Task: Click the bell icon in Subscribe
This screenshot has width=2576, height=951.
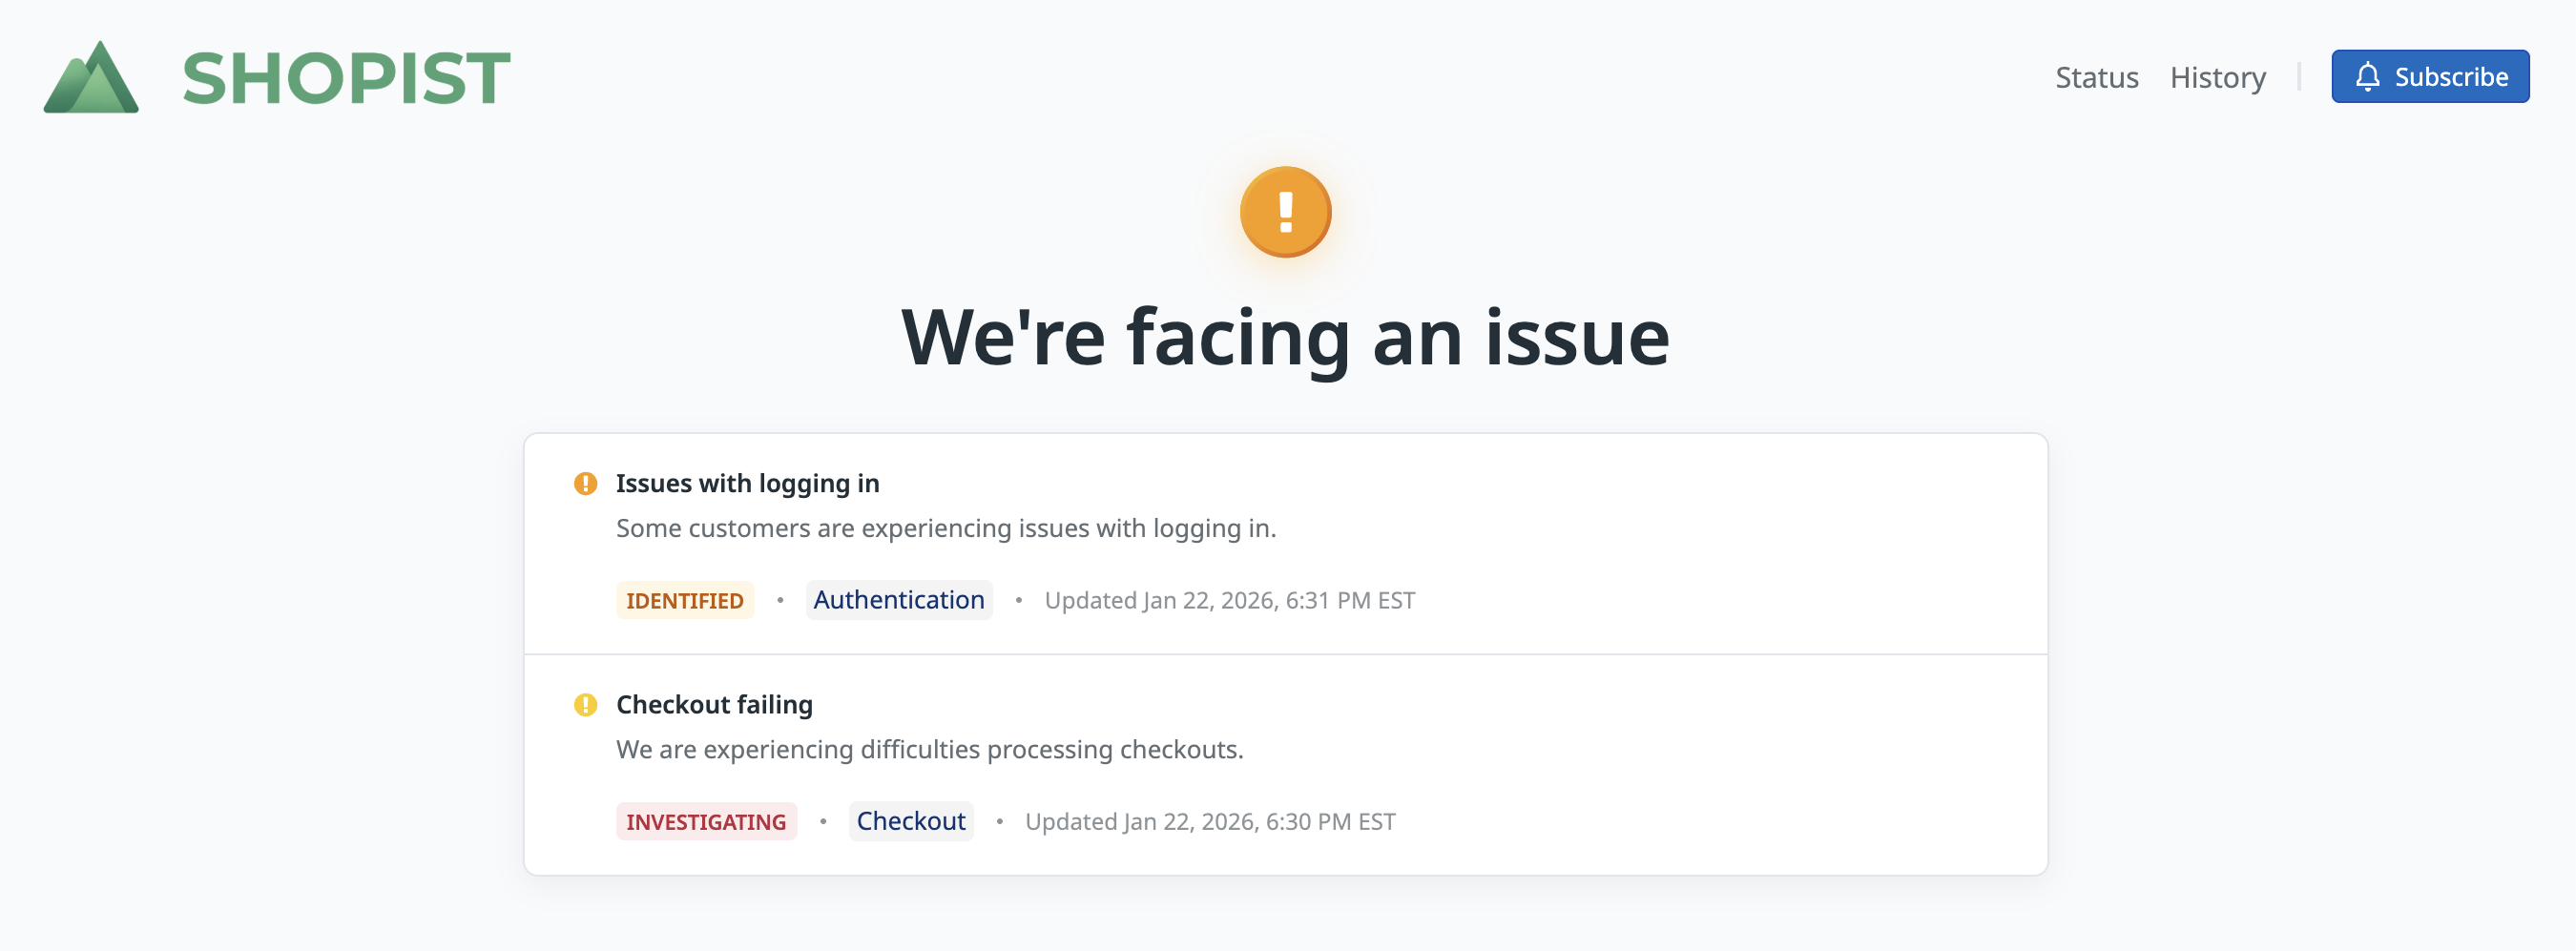Action: 2366,77
